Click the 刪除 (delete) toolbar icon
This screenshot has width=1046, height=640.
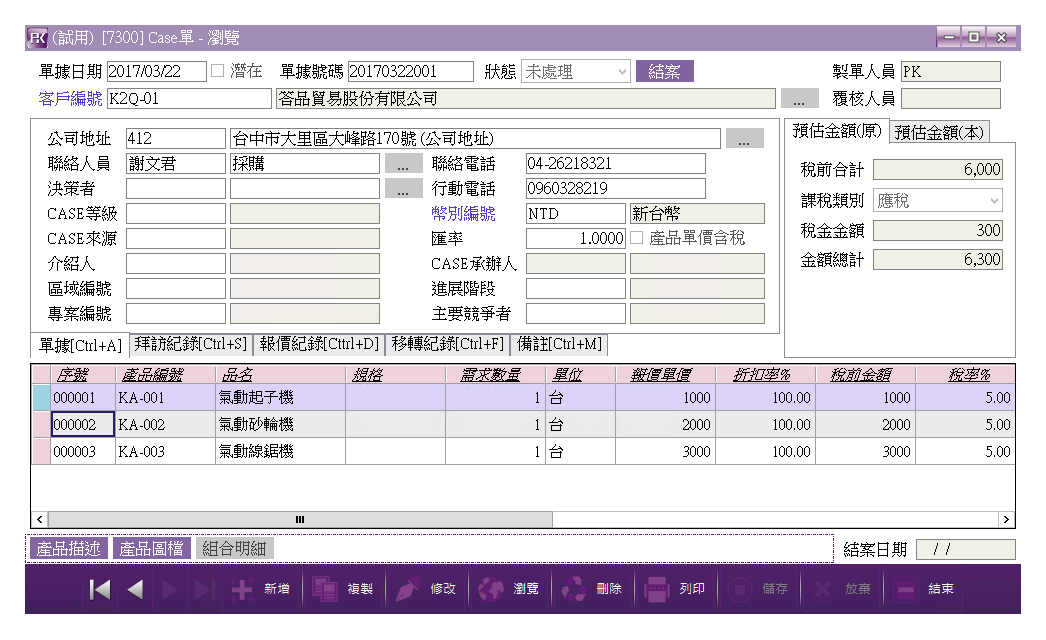pos(574,590)
